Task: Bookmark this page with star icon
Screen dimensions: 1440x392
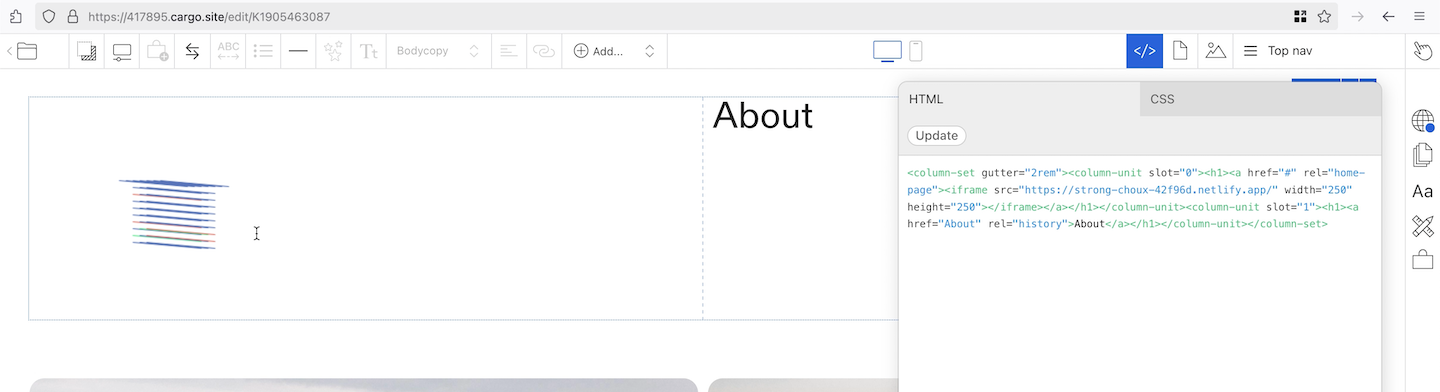Action: pos(1324,16)
